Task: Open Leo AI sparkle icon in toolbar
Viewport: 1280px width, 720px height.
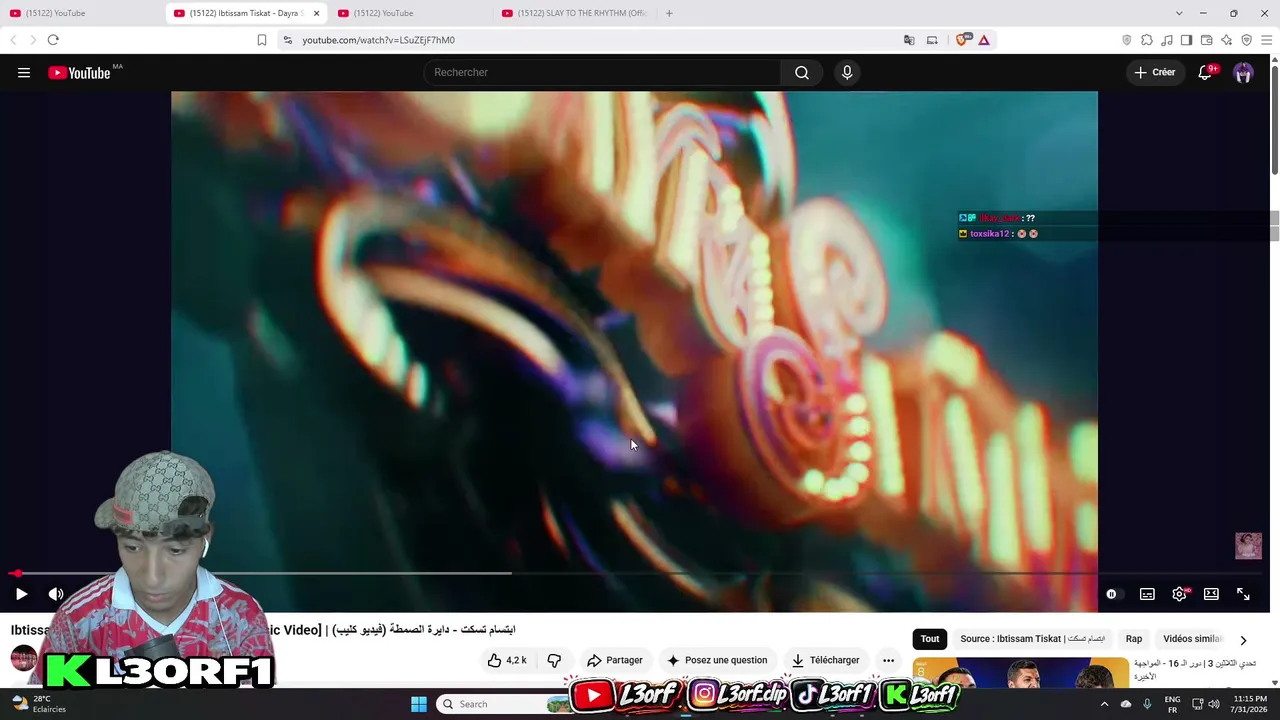Action: 1226,40
